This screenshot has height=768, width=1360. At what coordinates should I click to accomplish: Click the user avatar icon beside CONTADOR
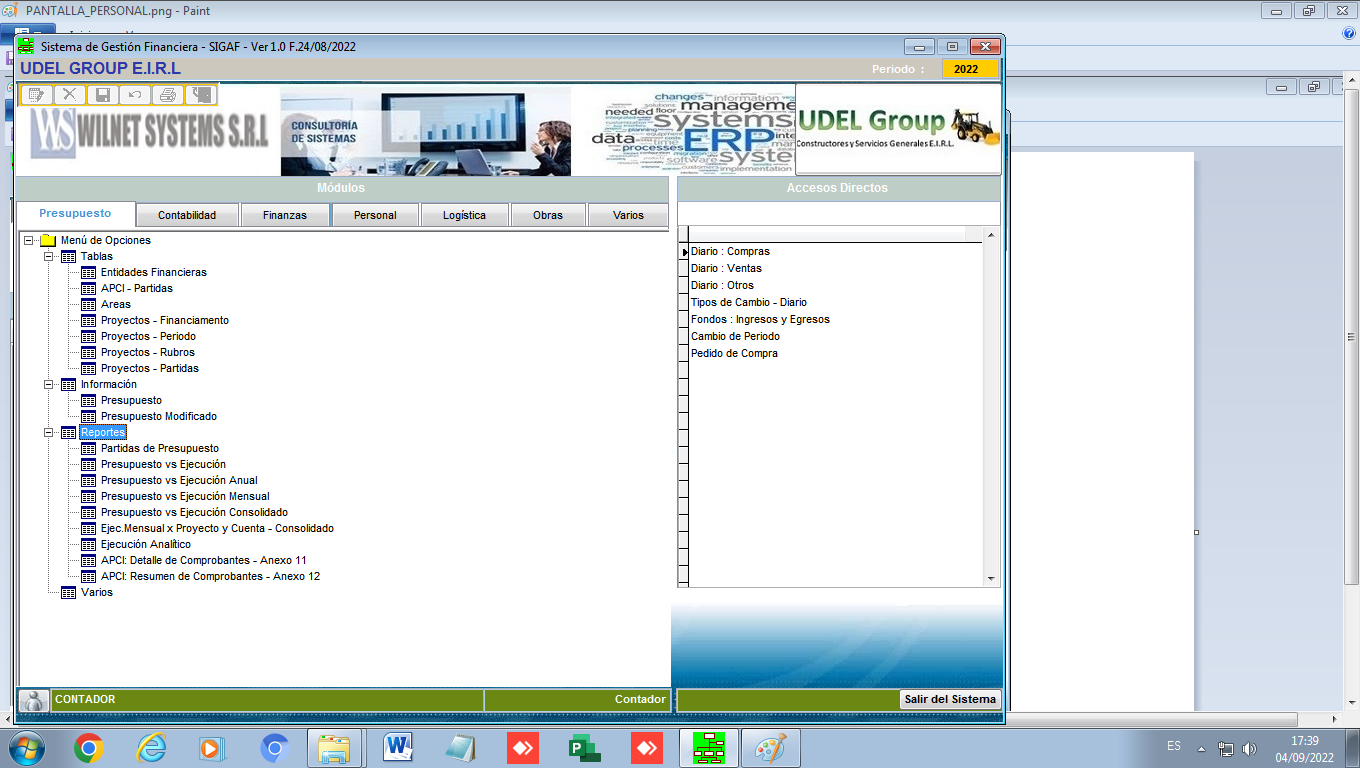(34, 700)
